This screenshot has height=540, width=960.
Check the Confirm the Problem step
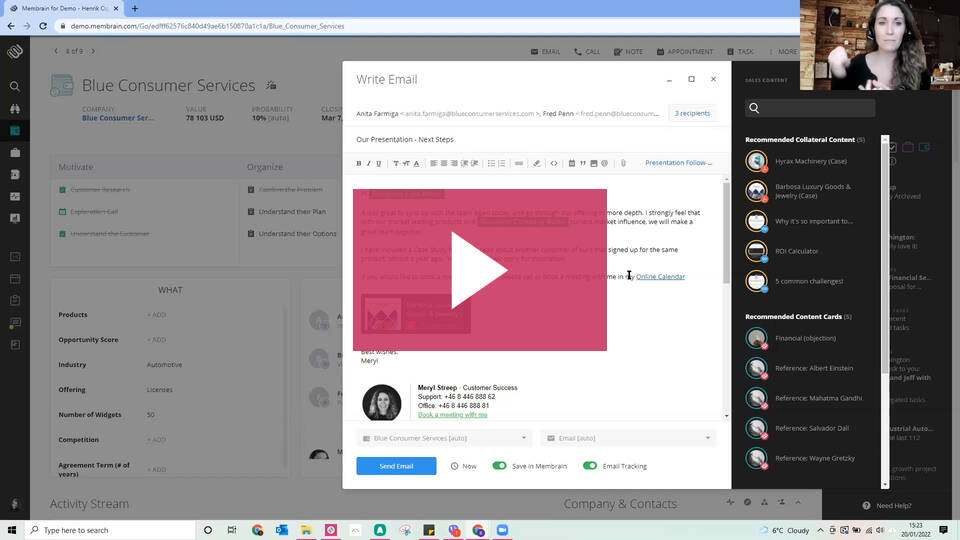pyautogui.click(x=251, y=190)
